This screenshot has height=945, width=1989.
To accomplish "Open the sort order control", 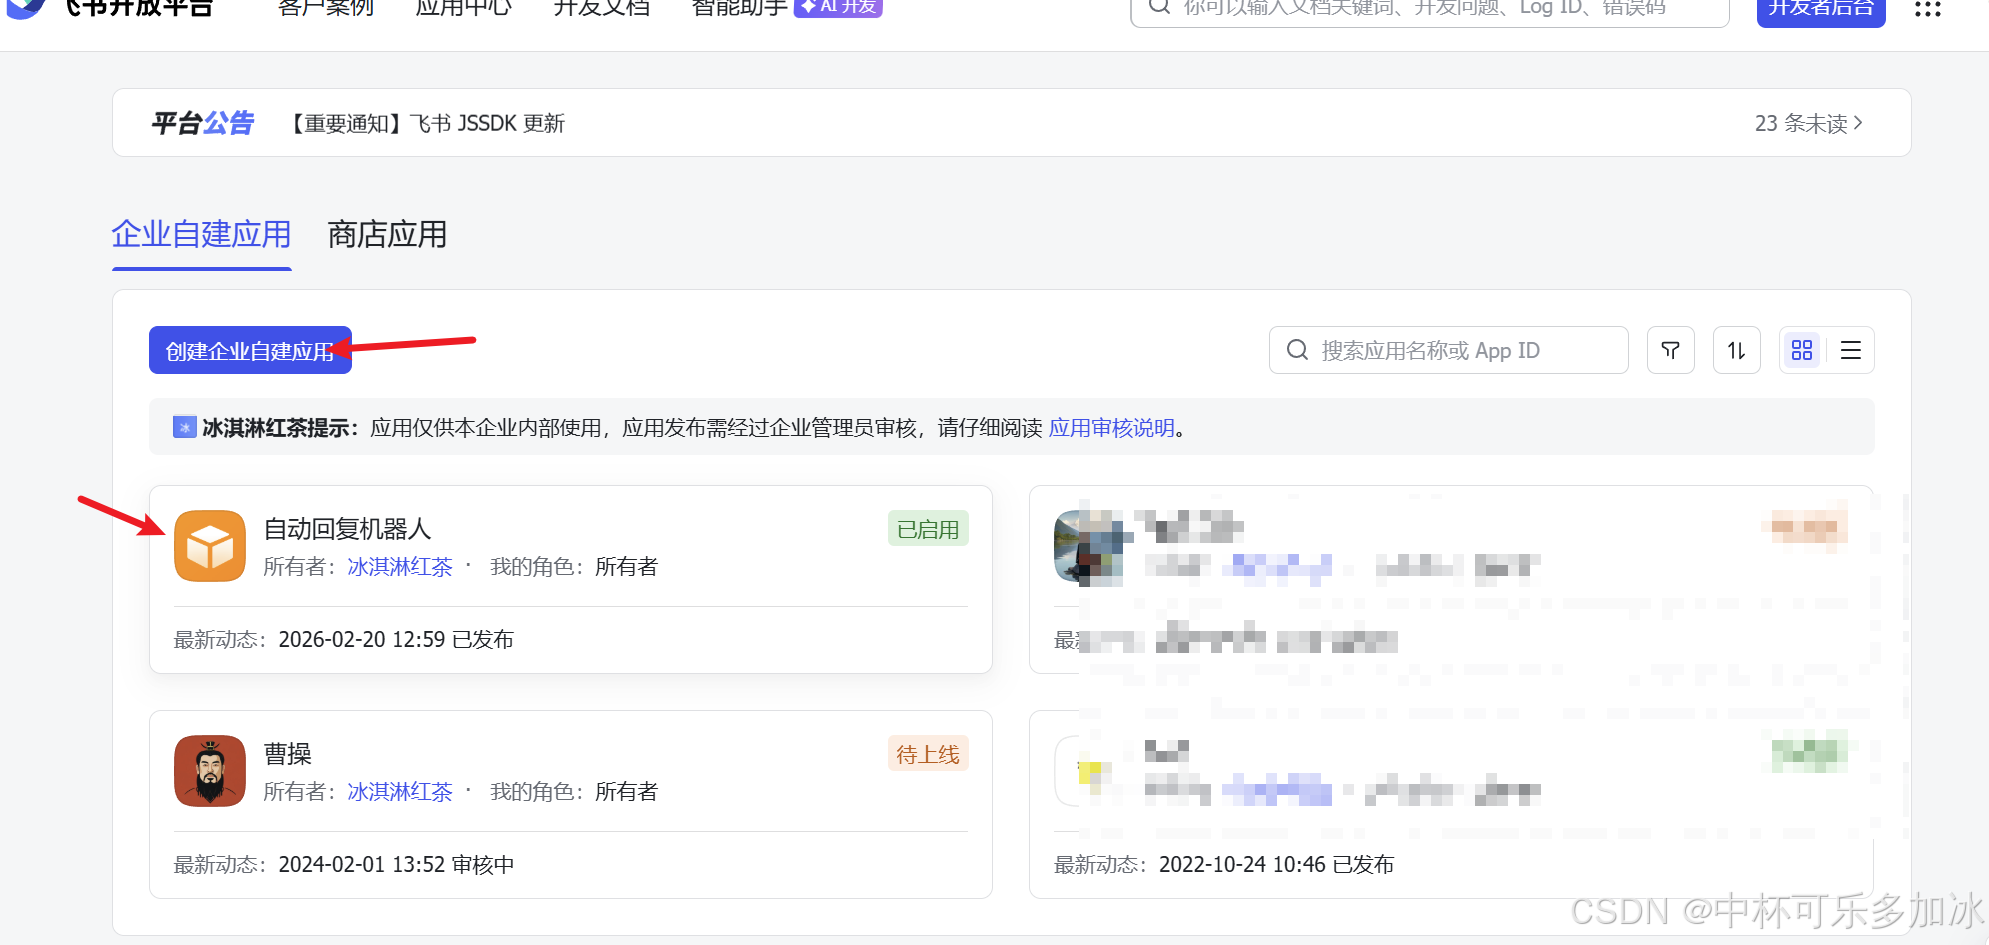I will click(1736, 350).
